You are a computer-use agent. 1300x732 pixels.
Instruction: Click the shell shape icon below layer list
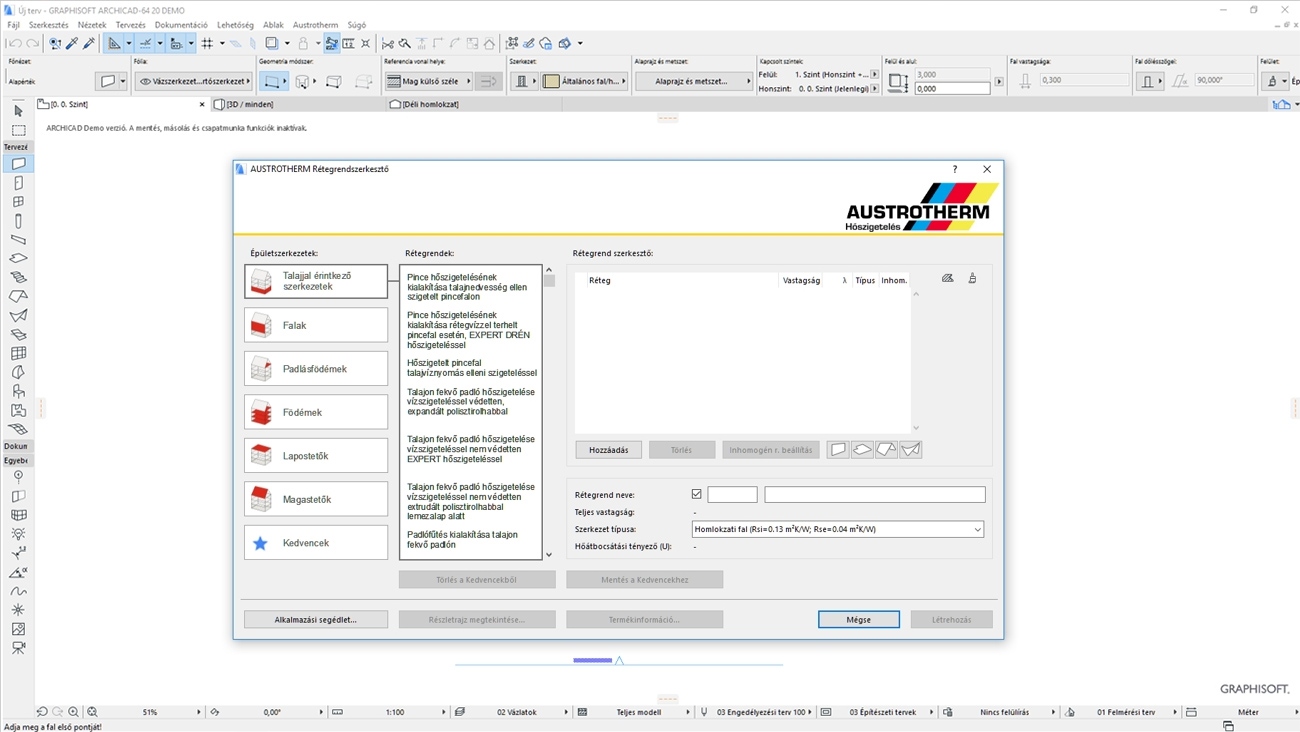910,450
